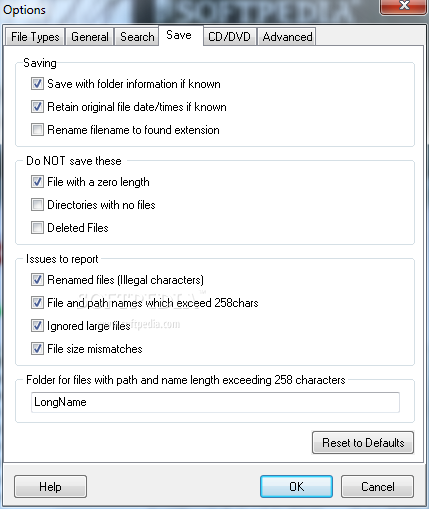Click Reset to Defaults button

click(x=363, y=443)
